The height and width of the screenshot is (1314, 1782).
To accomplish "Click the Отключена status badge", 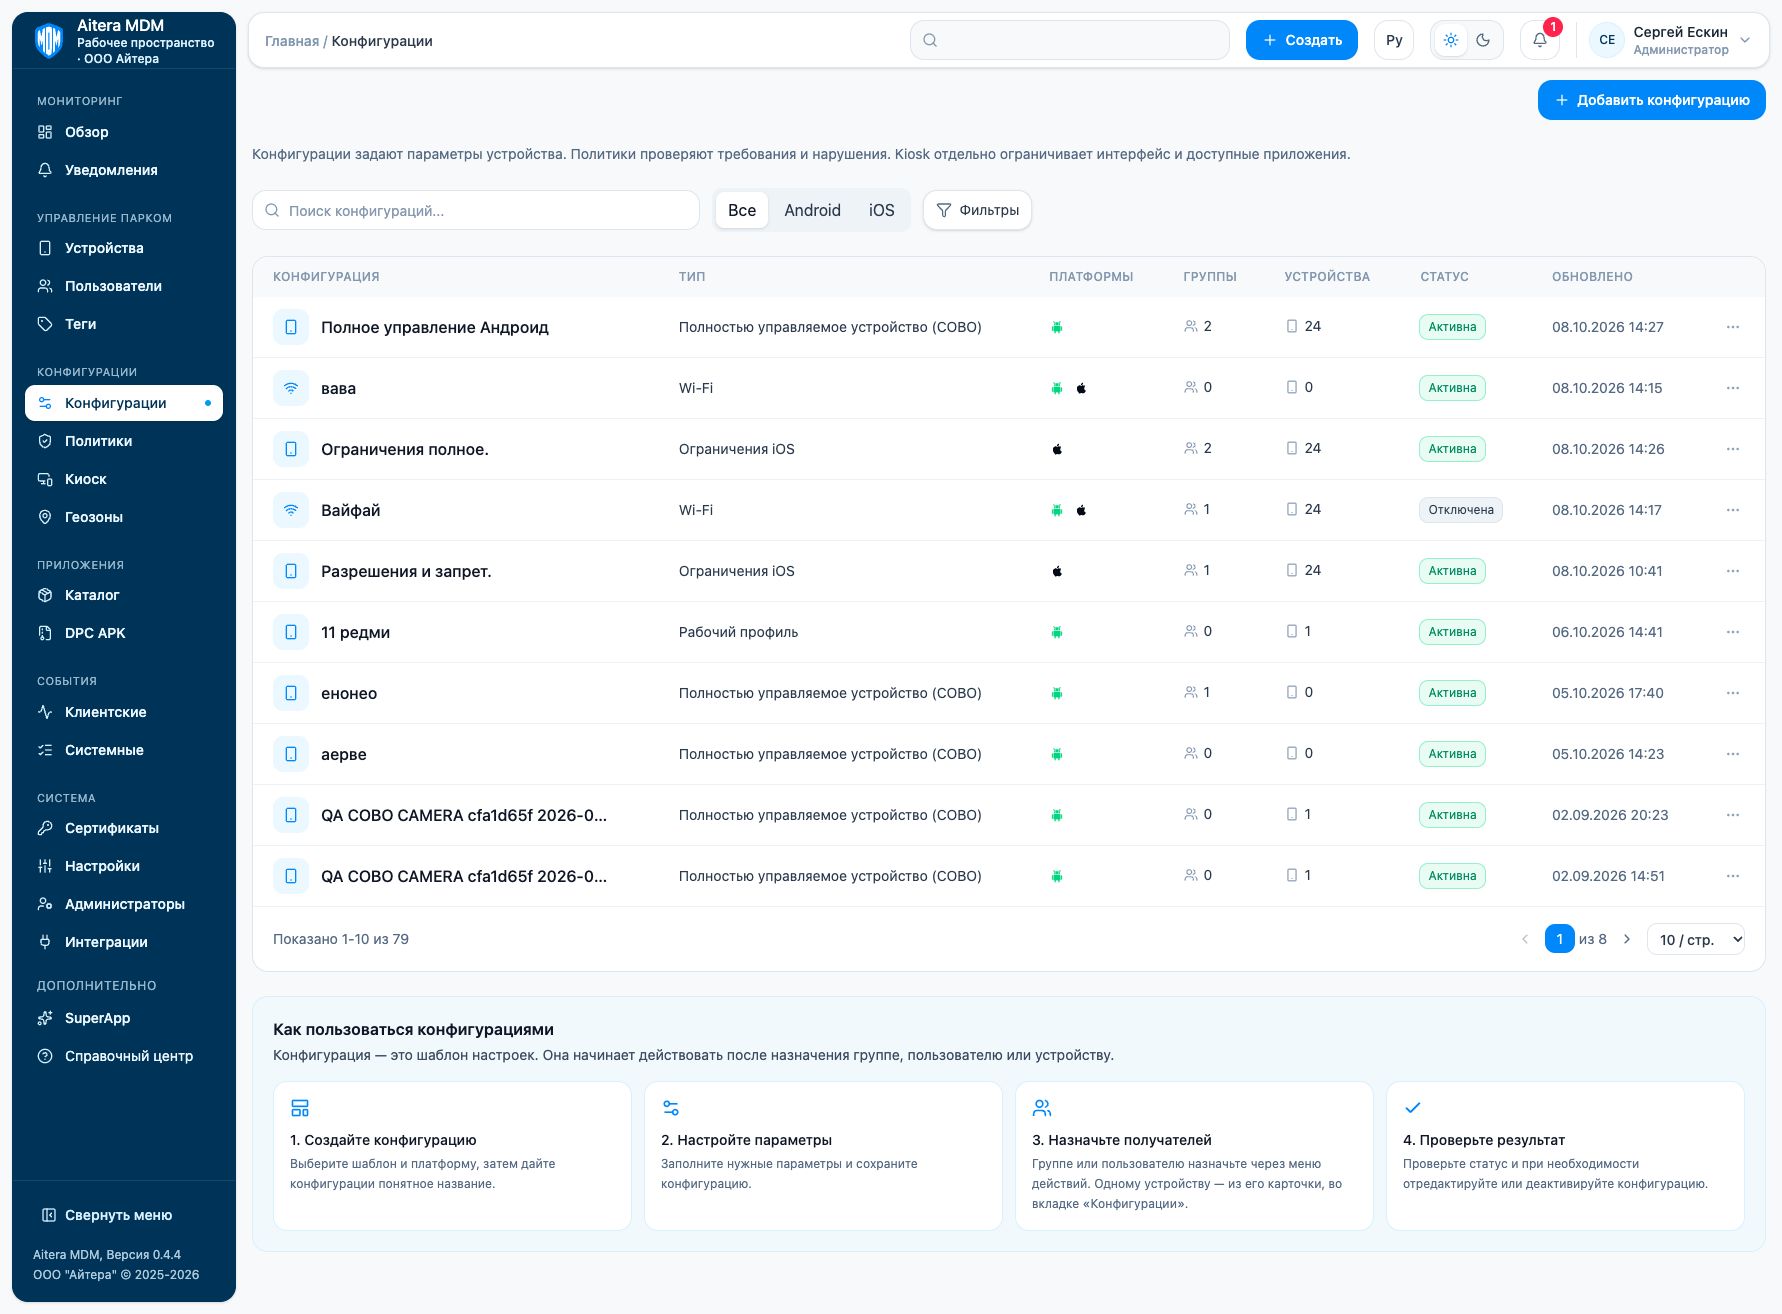I will tap(1460, 510).
